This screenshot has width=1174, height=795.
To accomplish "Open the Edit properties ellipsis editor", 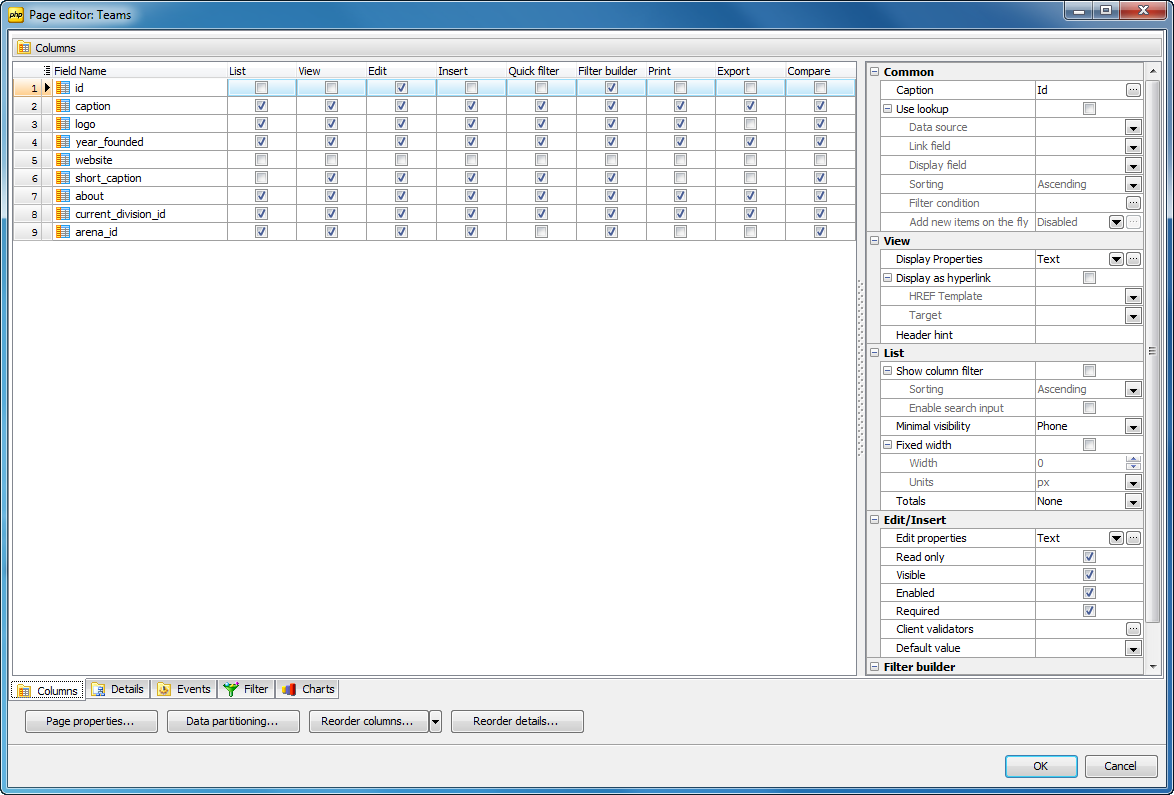I will coord(1133,538).
